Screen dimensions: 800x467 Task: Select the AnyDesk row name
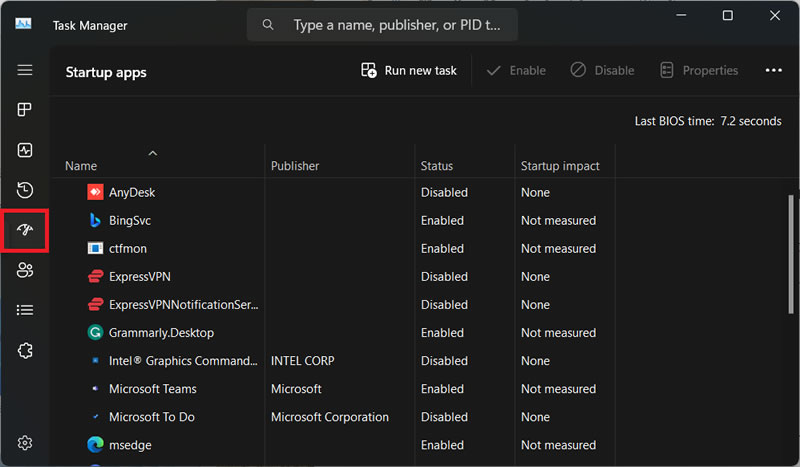tap(132, 192)
